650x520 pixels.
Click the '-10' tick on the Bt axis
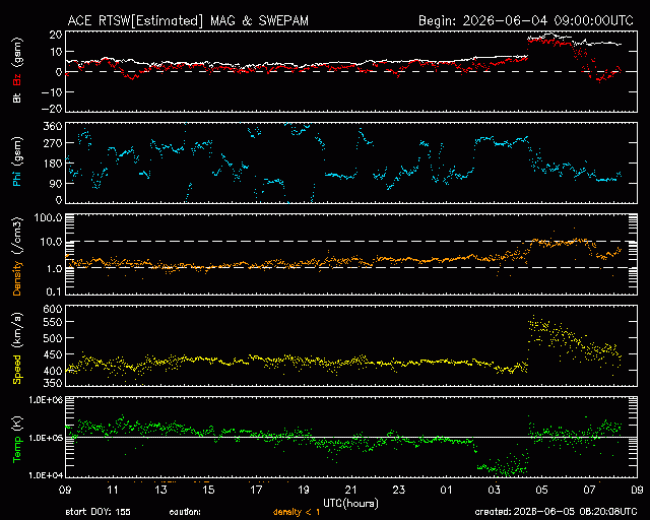click(52, 92)
